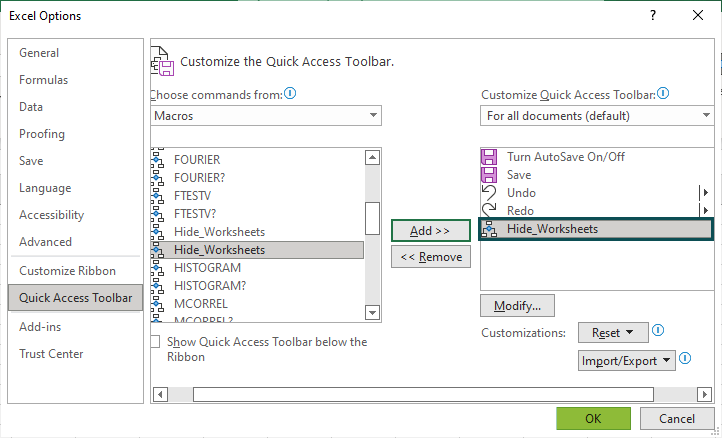
Task: Click the Customize Quick Access Toolbar header icon
Action: click(x=162, y=61)
